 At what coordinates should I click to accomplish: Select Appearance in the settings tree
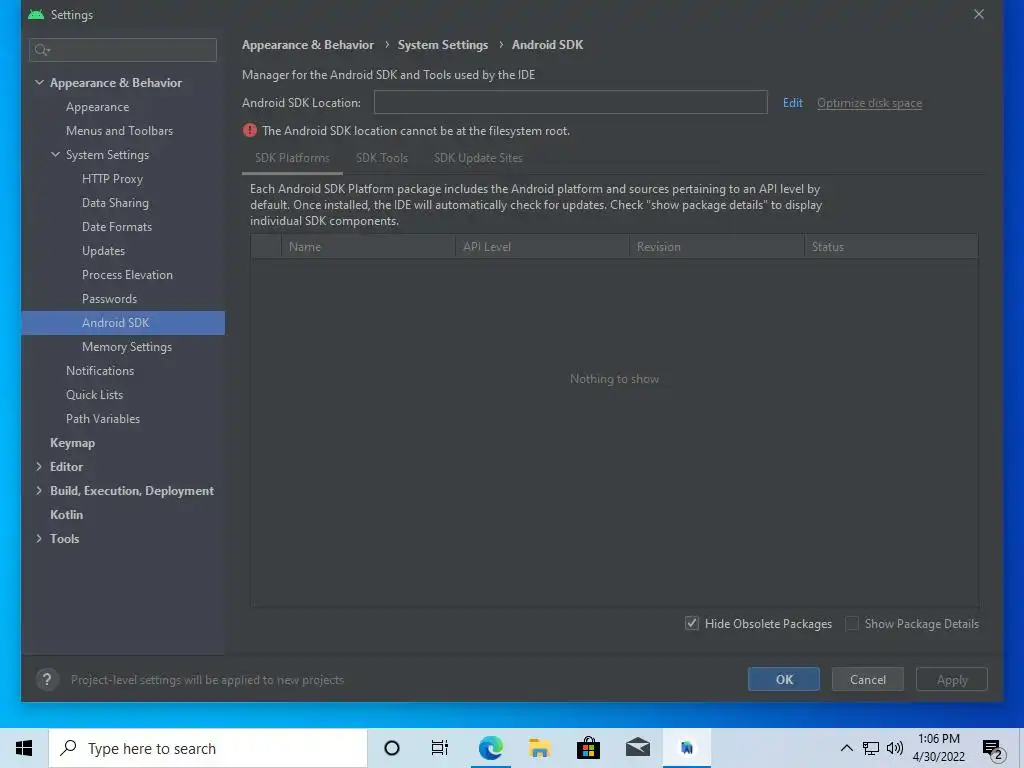(x=97, y=107)
